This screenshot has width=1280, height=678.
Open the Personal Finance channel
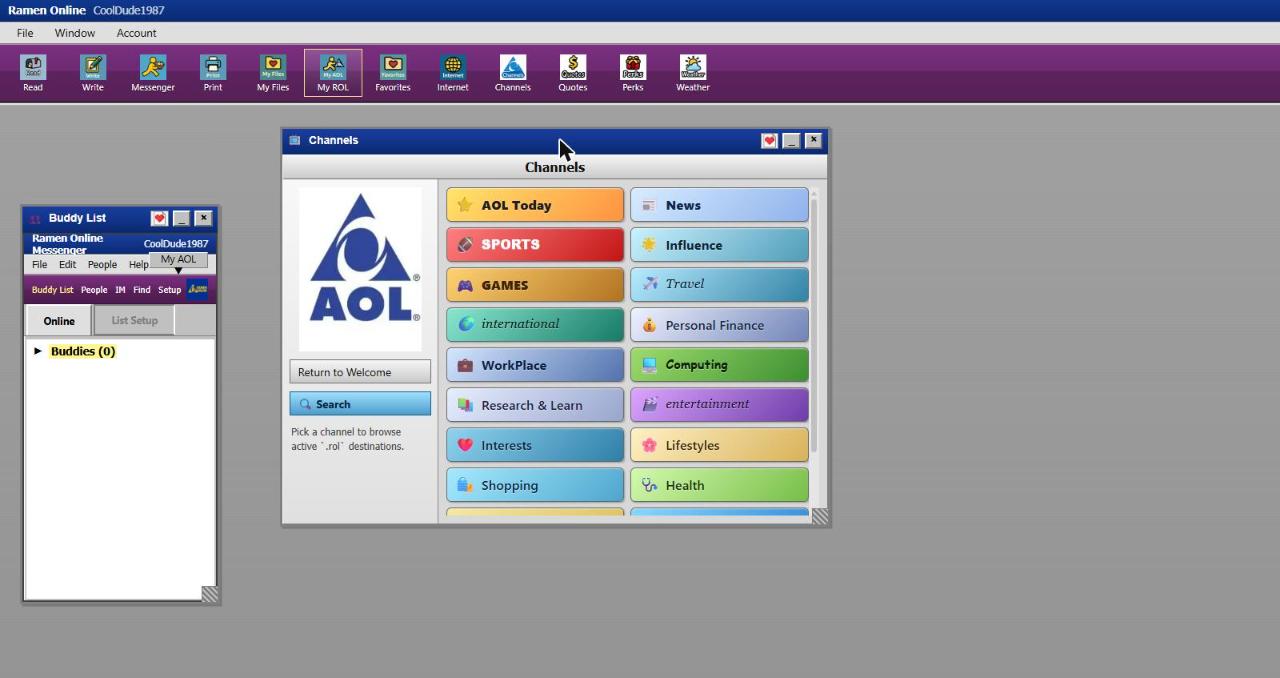click(719, 325)
